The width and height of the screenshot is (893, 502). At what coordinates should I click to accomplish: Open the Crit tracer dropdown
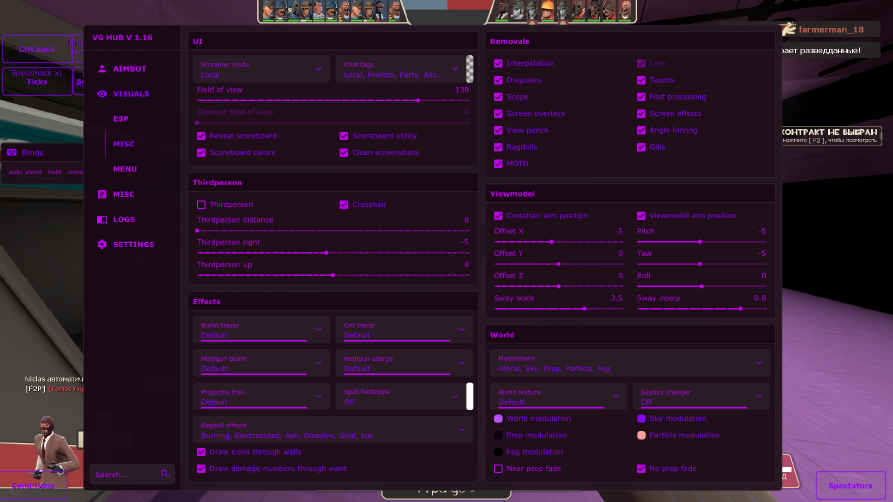coord(404,330)
